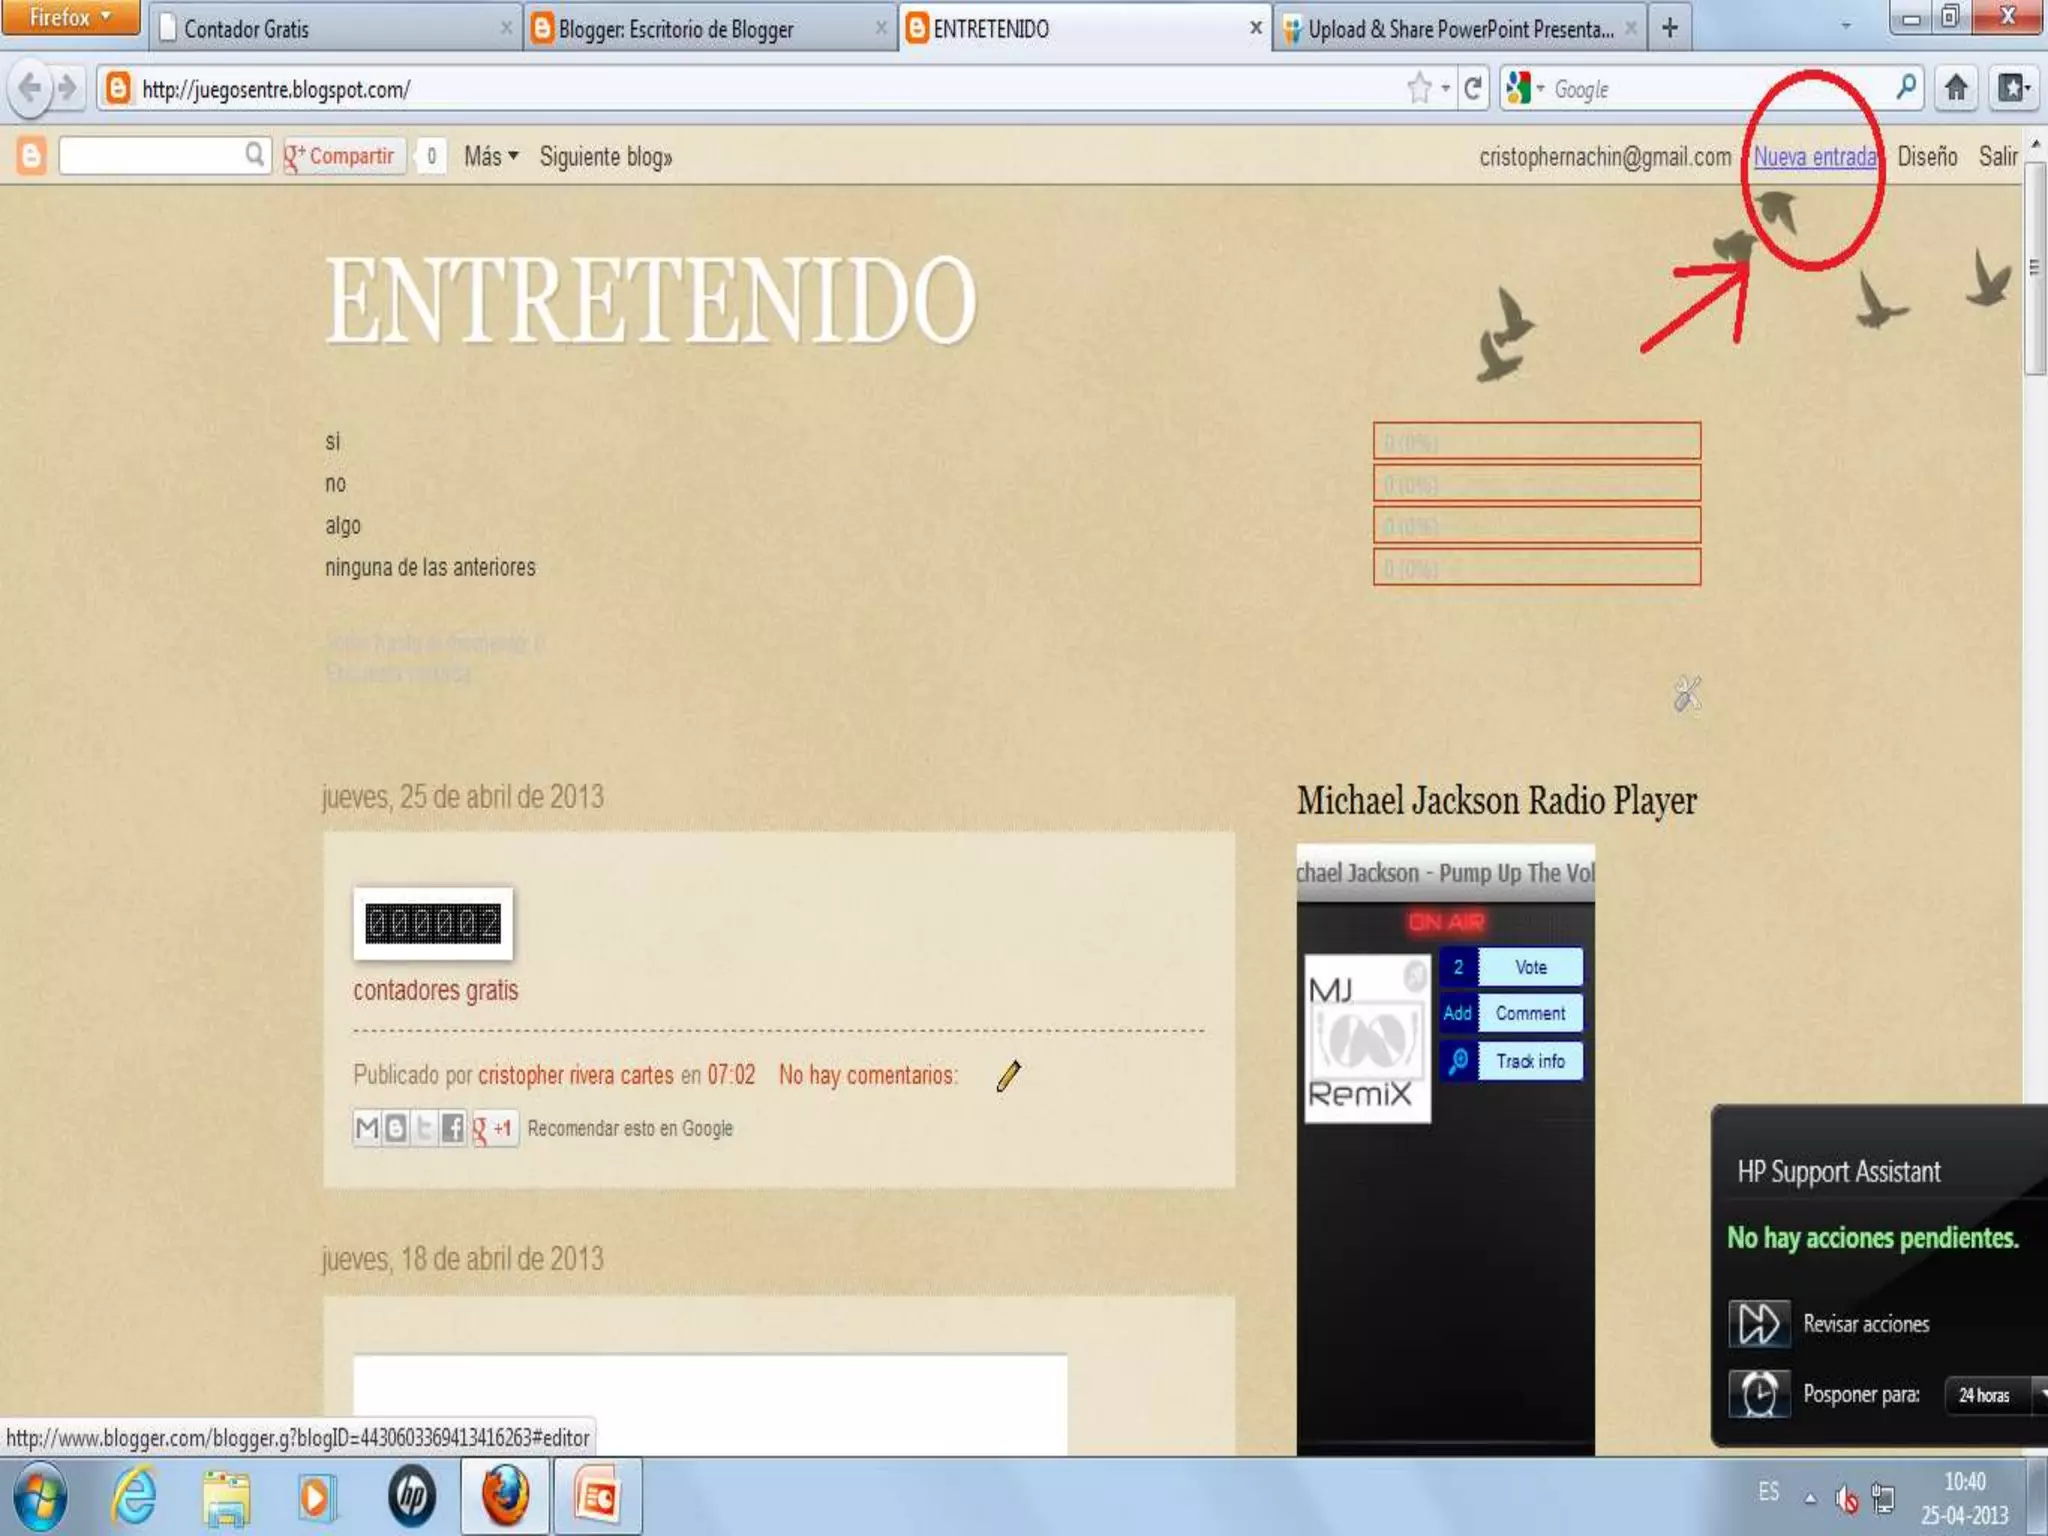Email this post via Gmail icon
Image resolution: width=2048 pixels, height=1536 pixels.
tap(367, 1129)
